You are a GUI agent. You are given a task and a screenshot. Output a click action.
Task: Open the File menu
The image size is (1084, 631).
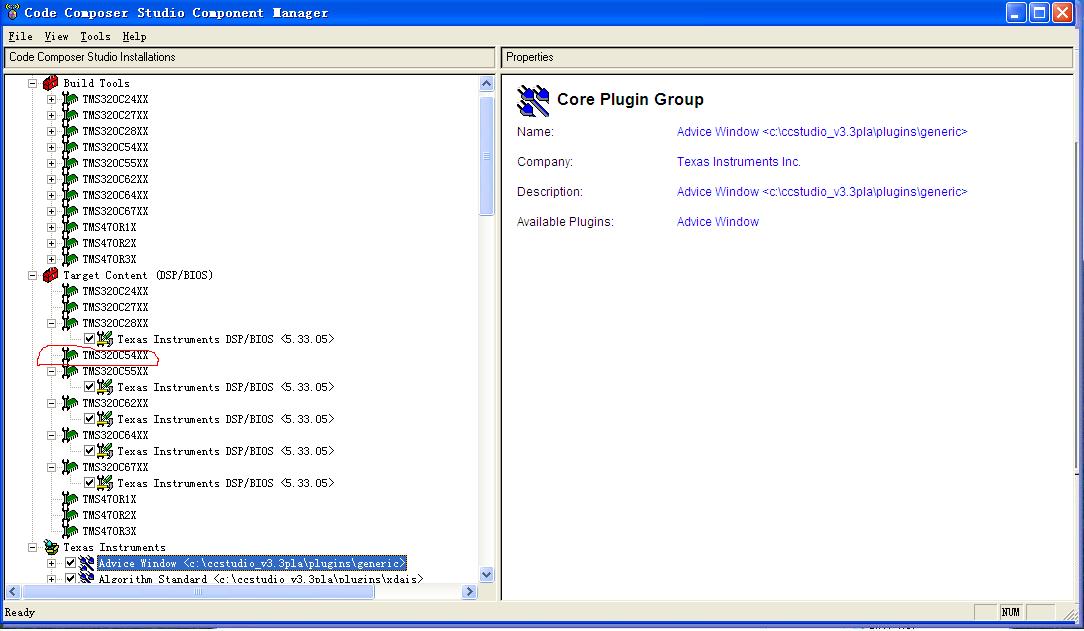20,37
